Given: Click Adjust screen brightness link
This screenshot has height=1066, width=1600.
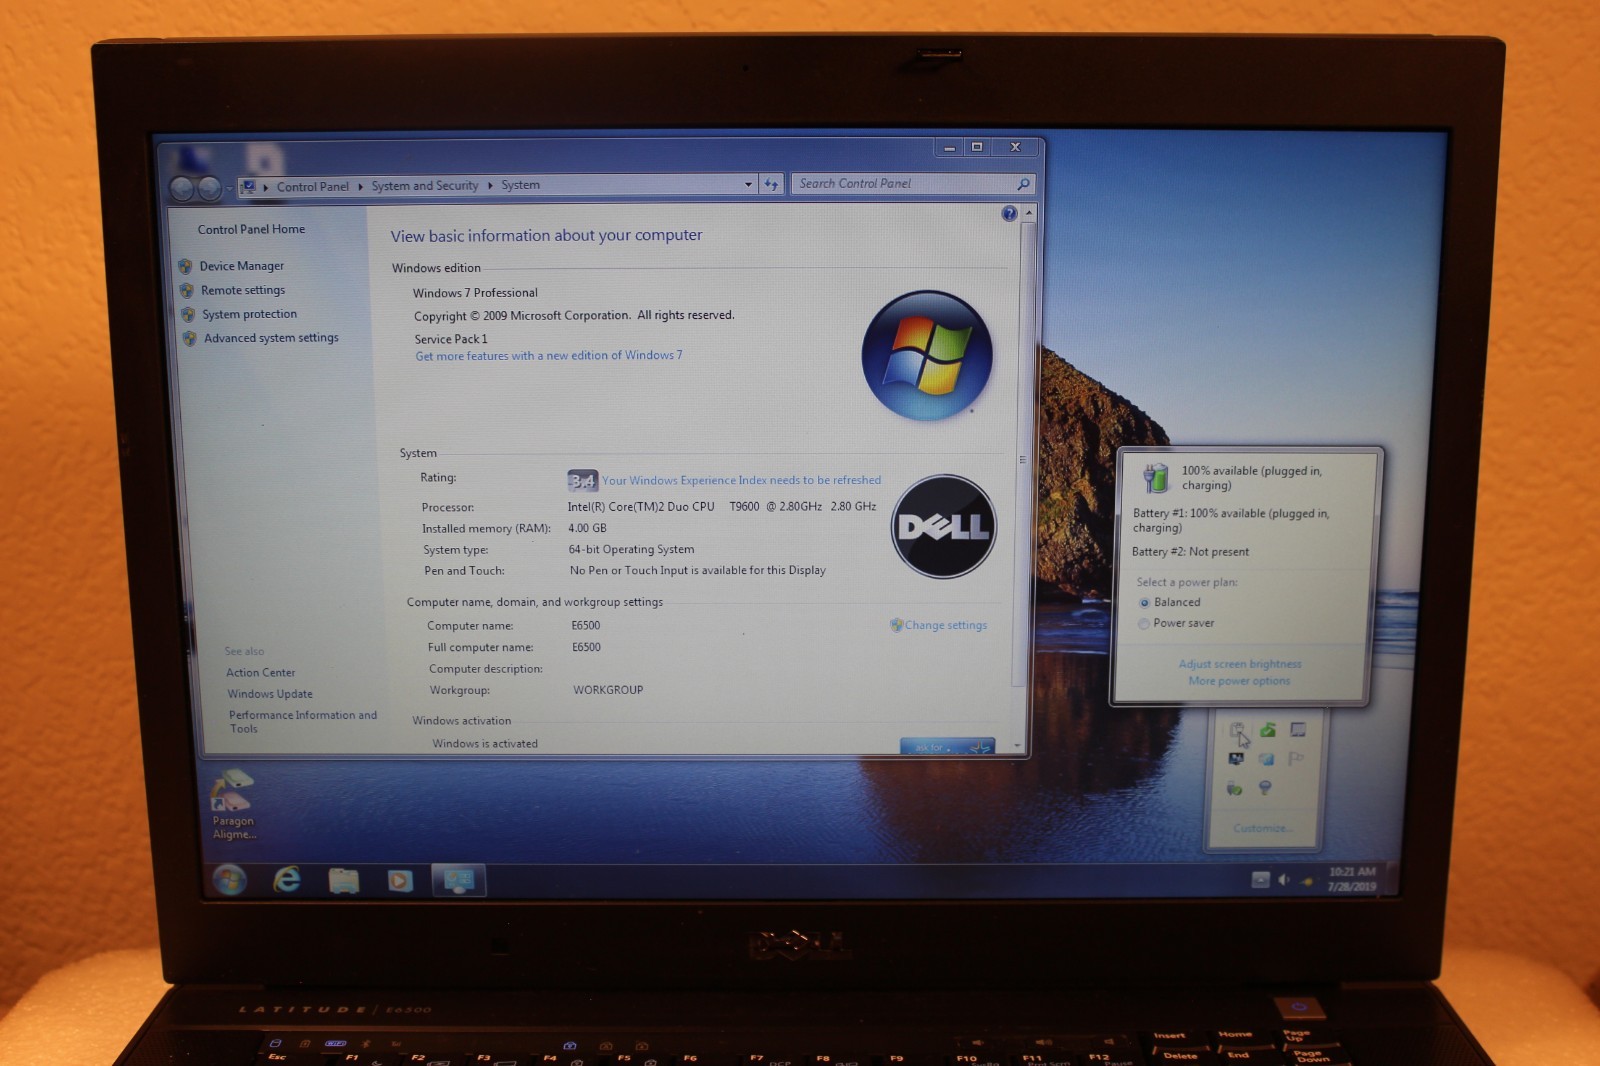Looking at the screenshot, I should pyautogui.click(x=1240, y=664).
